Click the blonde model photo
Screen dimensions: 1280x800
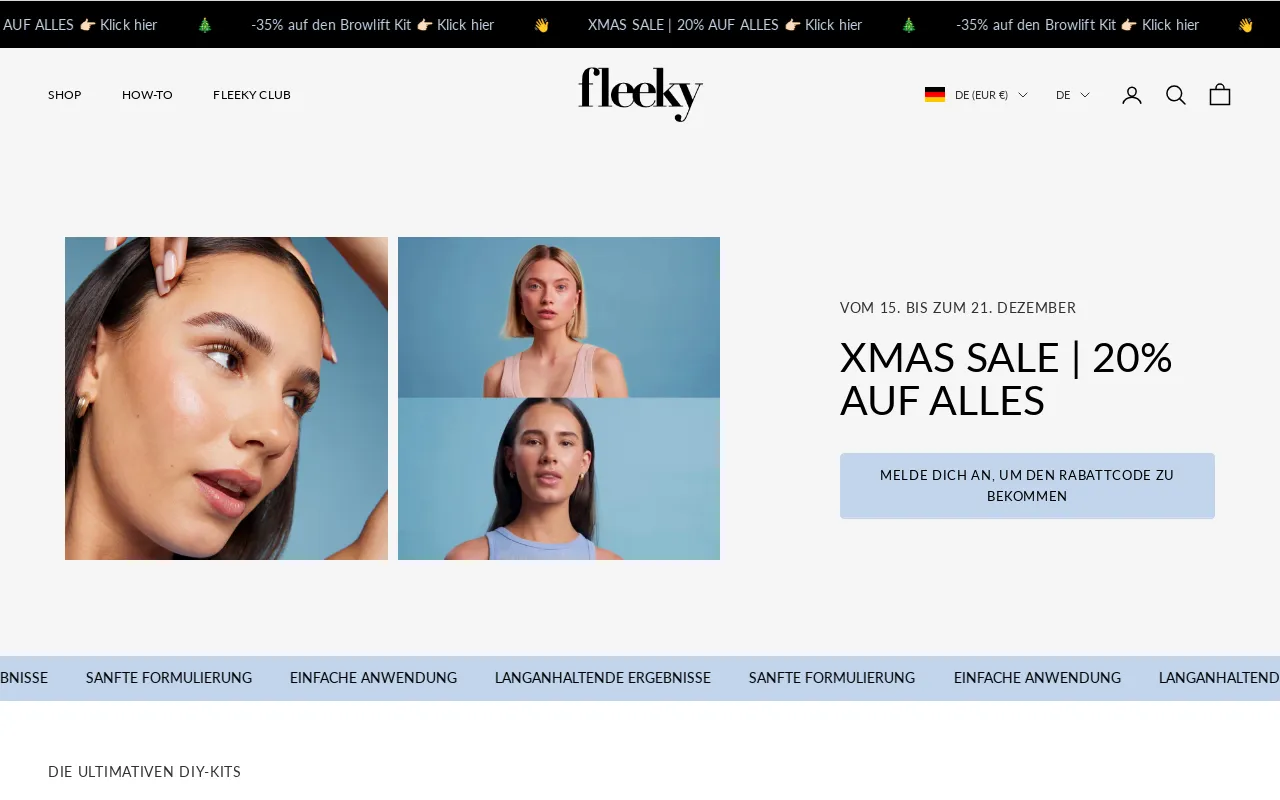pyautogui.click(x=559, y=317)
